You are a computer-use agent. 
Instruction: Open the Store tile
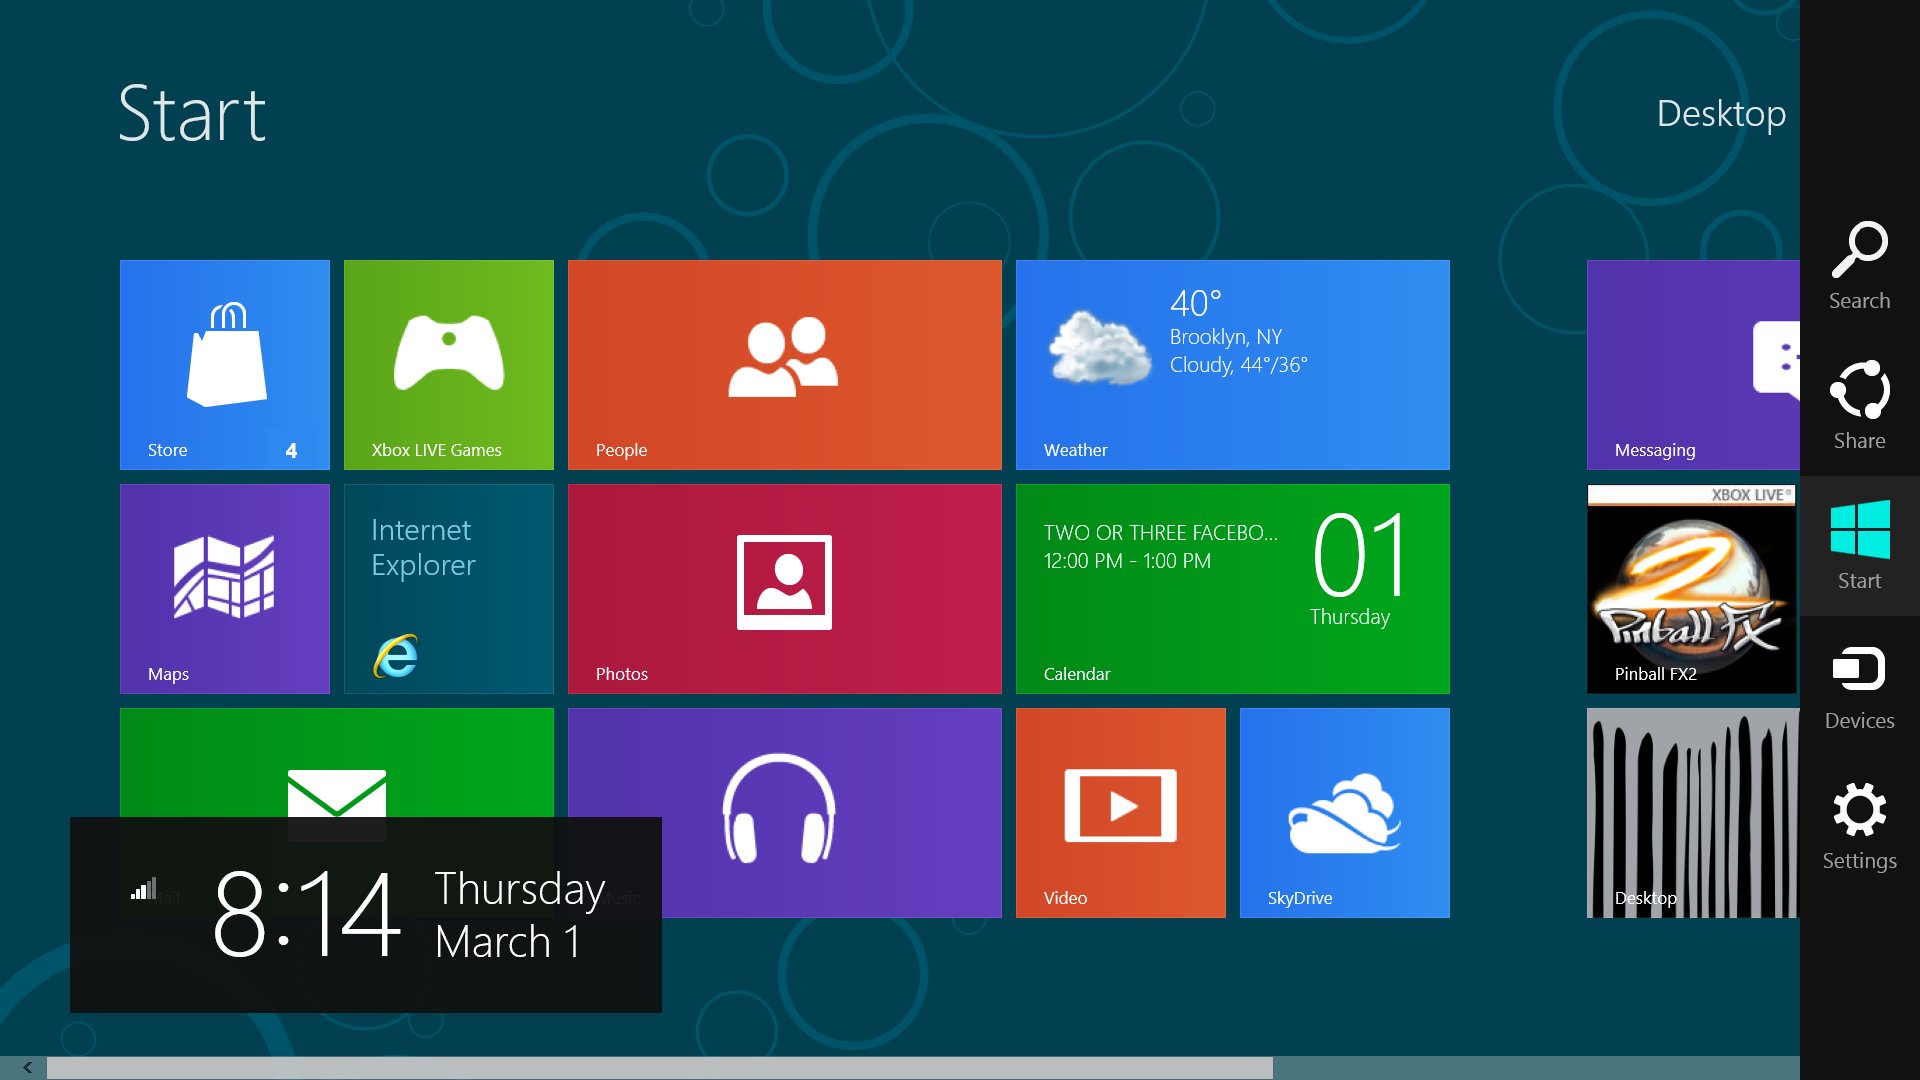coord(224,364)
